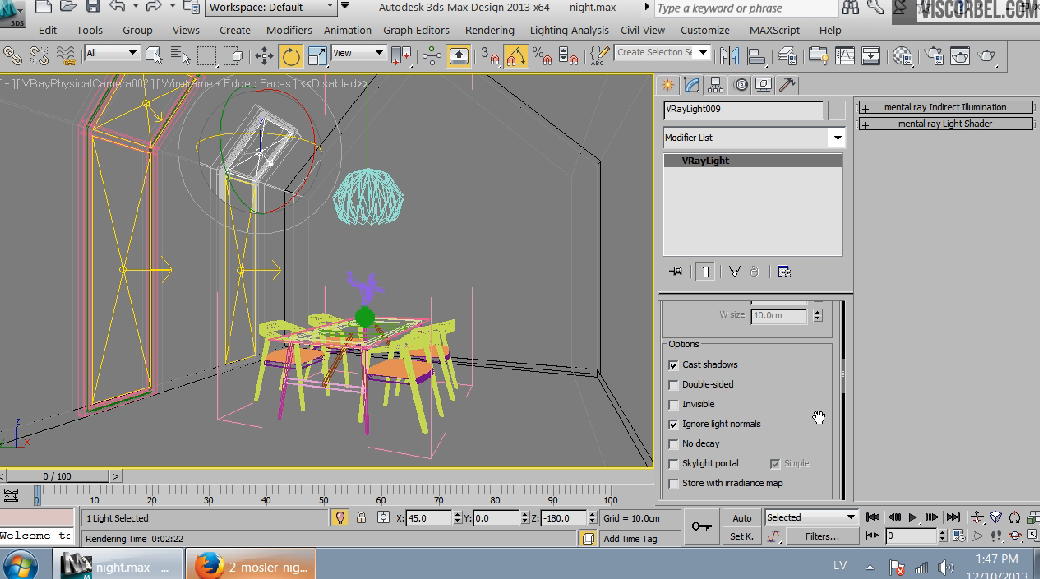Toggle Angle Snap in toolbar

pyautogui.click(x=515, y=56)
